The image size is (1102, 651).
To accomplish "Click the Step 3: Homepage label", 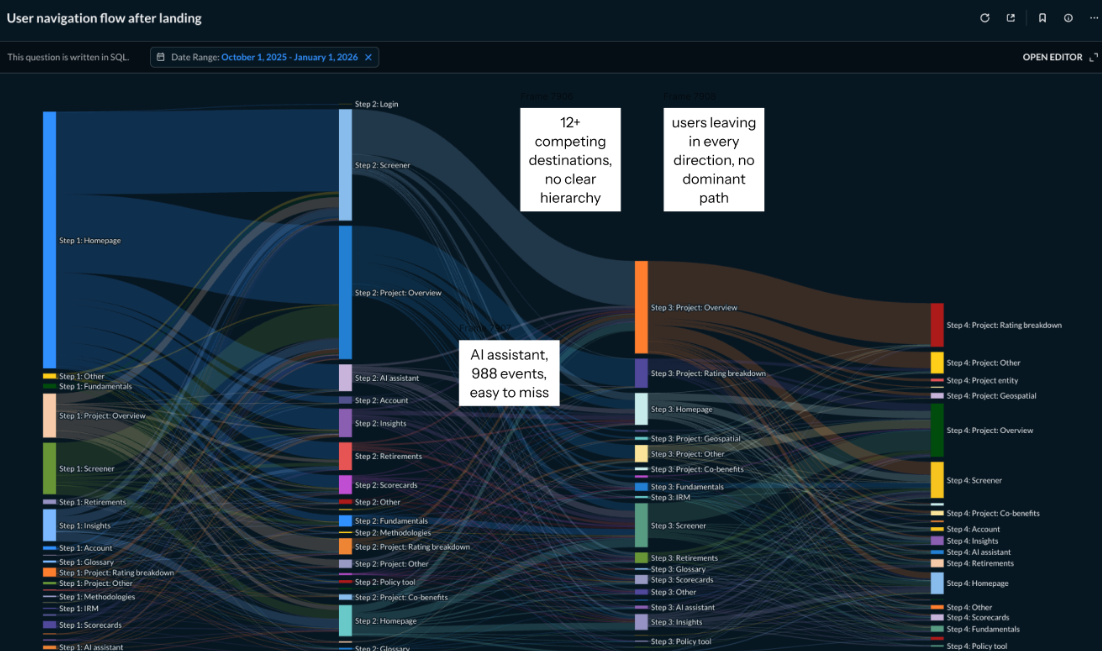I will coord(681,409).
